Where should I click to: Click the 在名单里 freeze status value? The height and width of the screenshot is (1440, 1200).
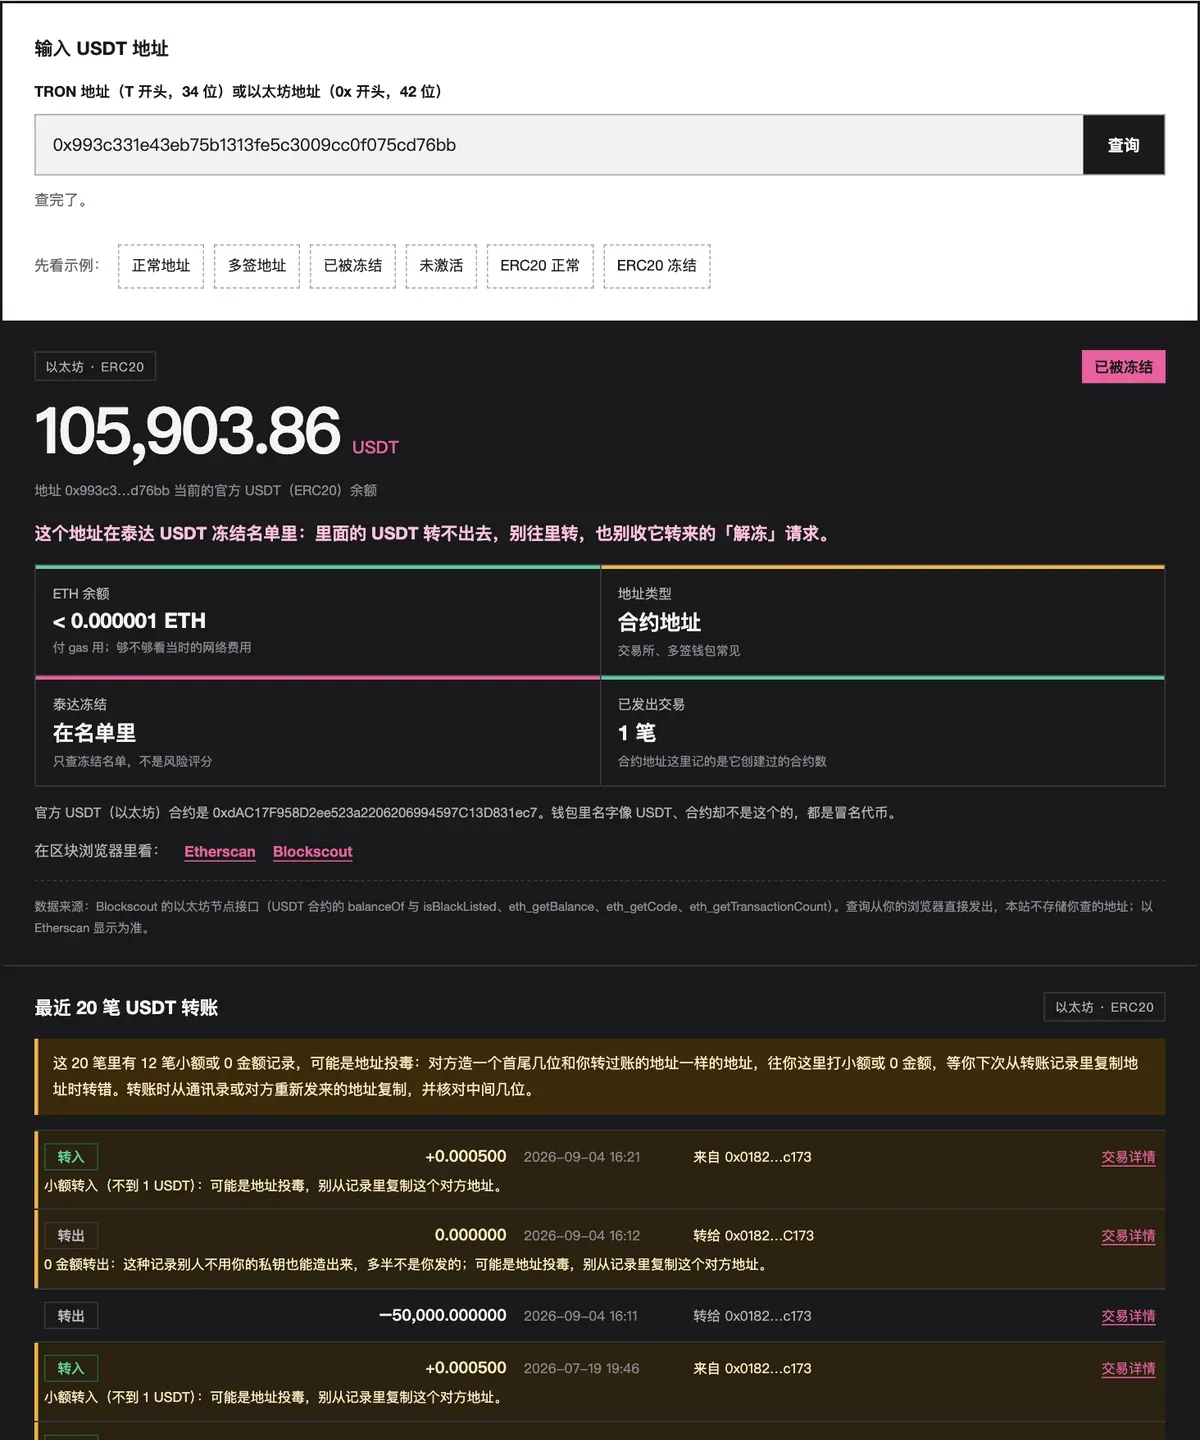(94, 733)
